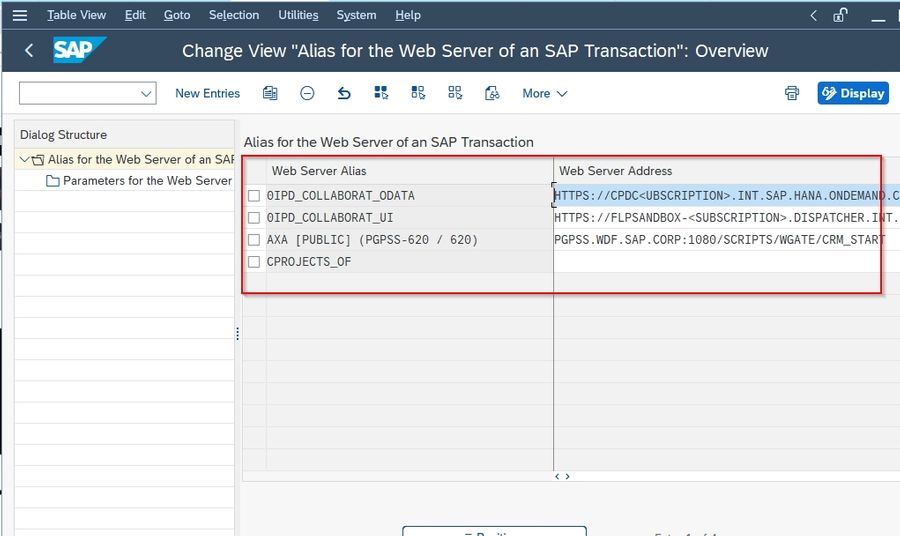This screenshot has width=900, height=536.
Task: Open the Edit menu
Action: [x=135, y=15]
